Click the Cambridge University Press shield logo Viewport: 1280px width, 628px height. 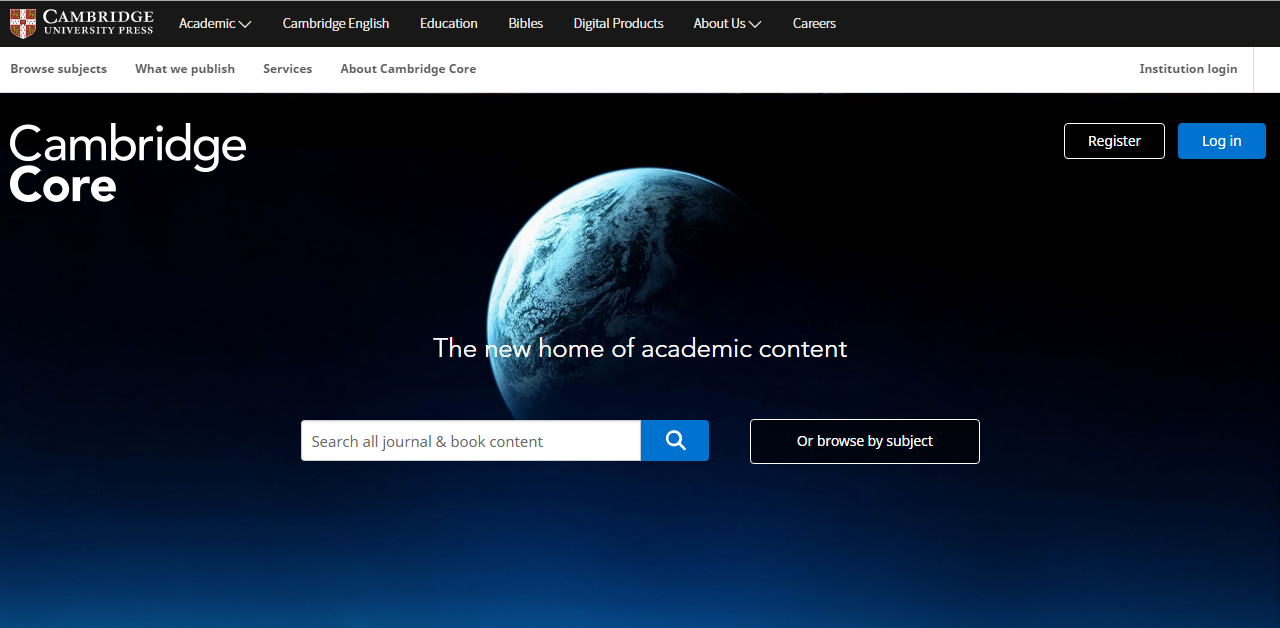tap(22, 23)
